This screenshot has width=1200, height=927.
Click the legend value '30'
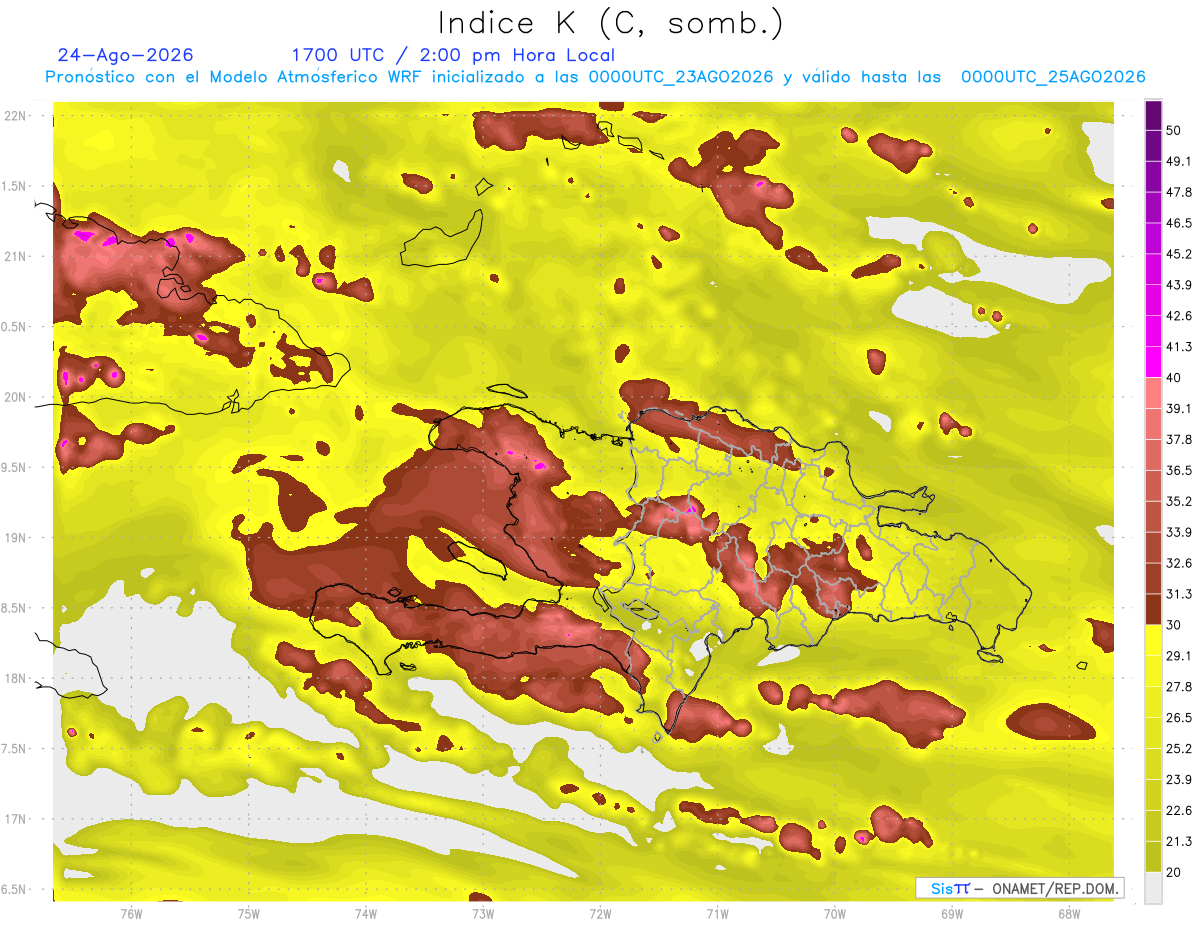click(x=1174, y=625)
